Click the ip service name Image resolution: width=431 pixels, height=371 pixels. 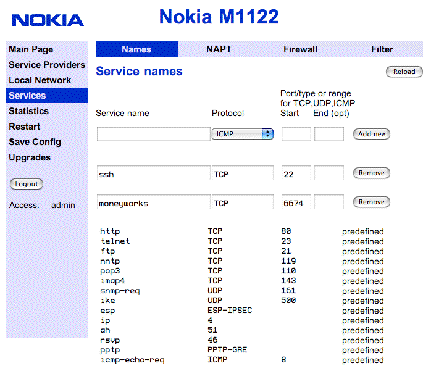pyautogui.click(x=105, y=320)
